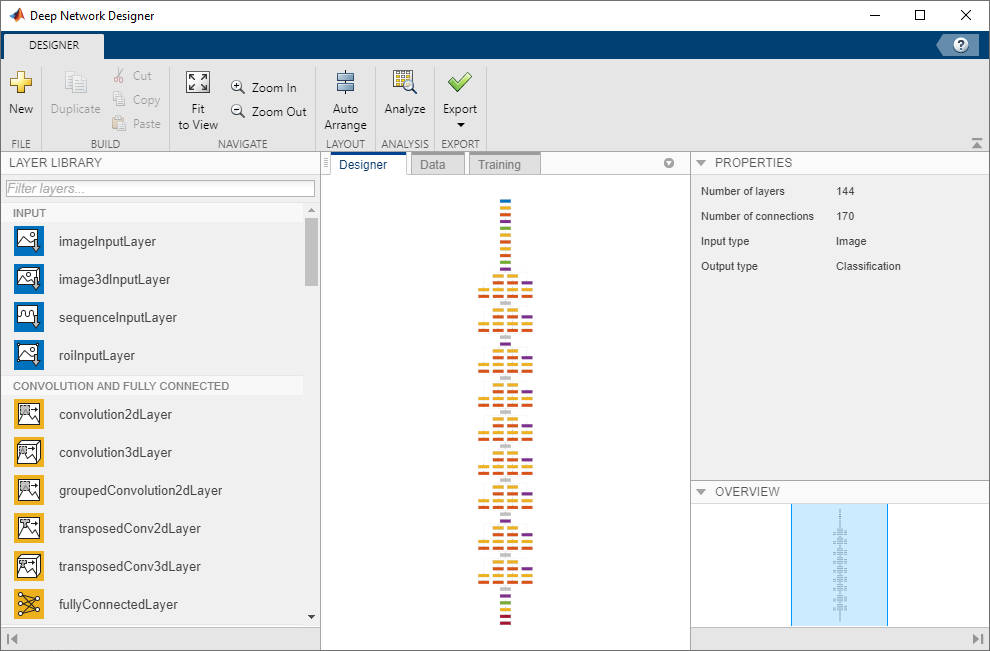Select the convolution3dLayer icon
Viewport: 990px width, 651px height.
tap(29, 452)
